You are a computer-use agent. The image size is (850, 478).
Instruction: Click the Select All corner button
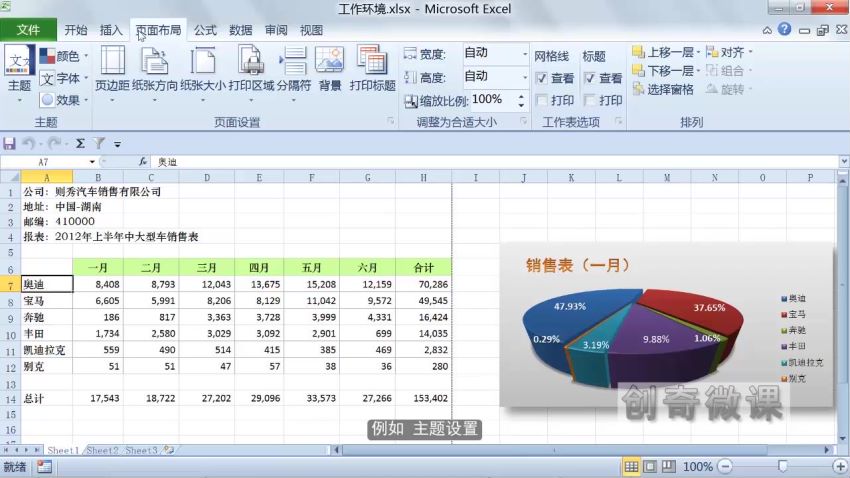click(11, 177)
